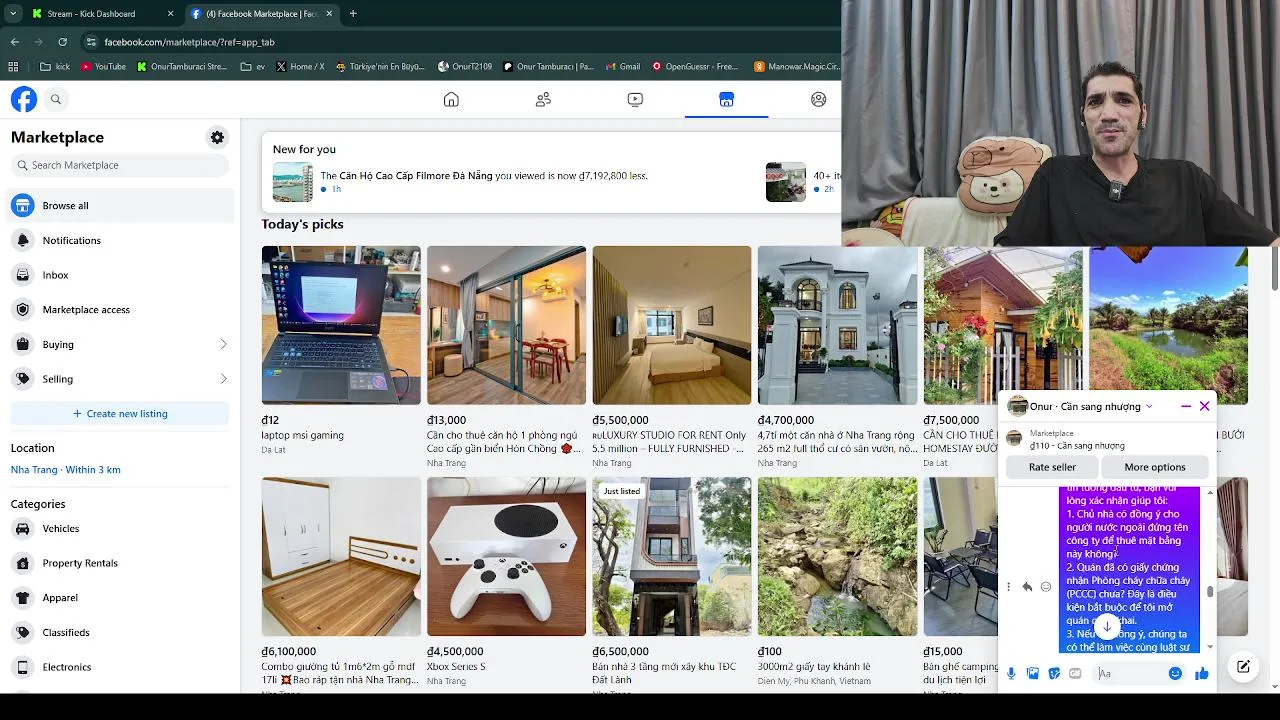Open the sticker picker icon in chat
Image resolution: width=1280 pixels, height=720 pixels.
(1054, 674)
